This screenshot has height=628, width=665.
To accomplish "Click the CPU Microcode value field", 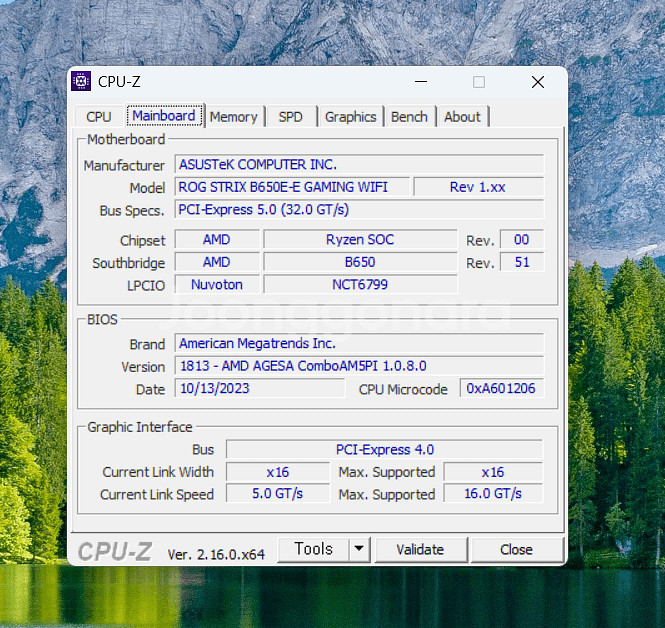I will (x=501, y=389).
